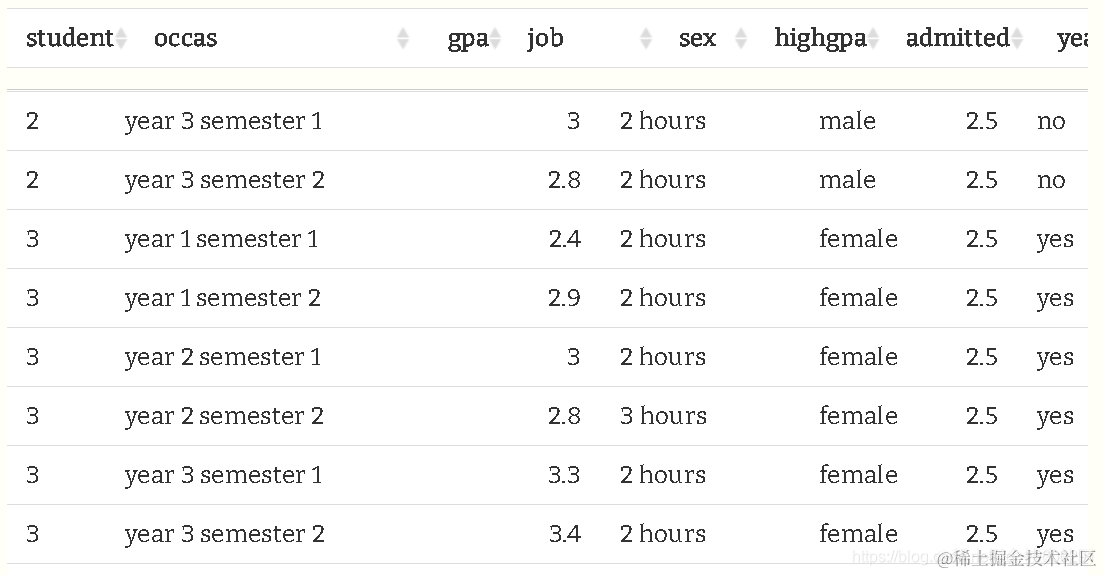Image resolution: width=1103 pixels, height=575 pixels.
Task: Click the gpa value 3.3
Action: 564,475
